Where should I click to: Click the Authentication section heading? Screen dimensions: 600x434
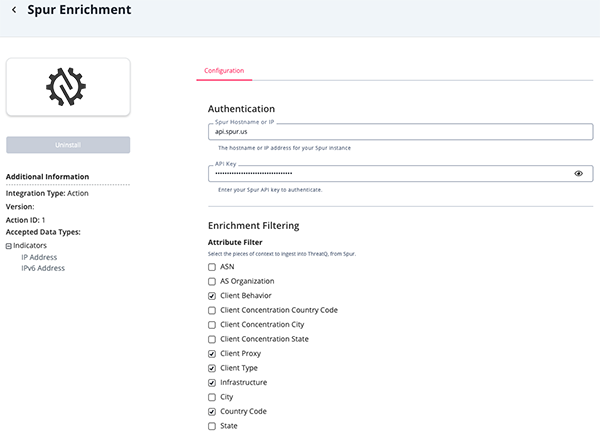(x=241, y=109)
